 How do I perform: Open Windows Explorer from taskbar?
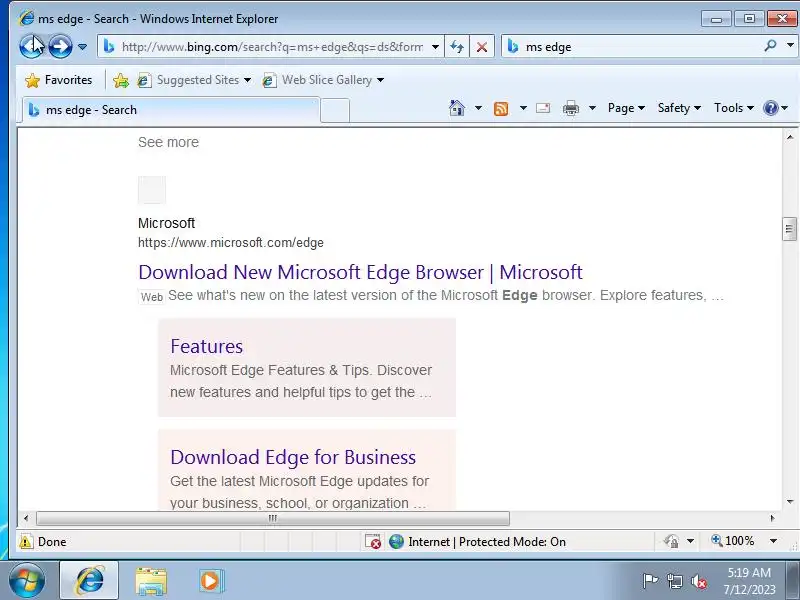click(x=151, y=581)
